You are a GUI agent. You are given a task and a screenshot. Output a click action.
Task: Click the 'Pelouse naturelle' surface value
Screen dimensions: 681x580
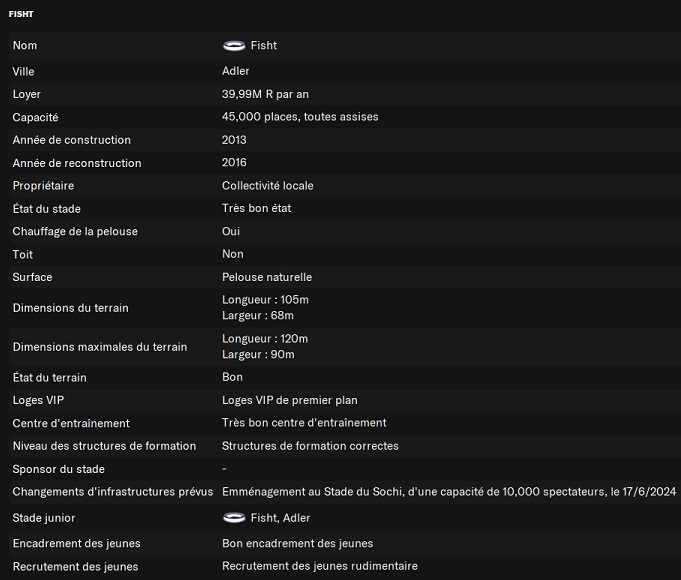267,277
